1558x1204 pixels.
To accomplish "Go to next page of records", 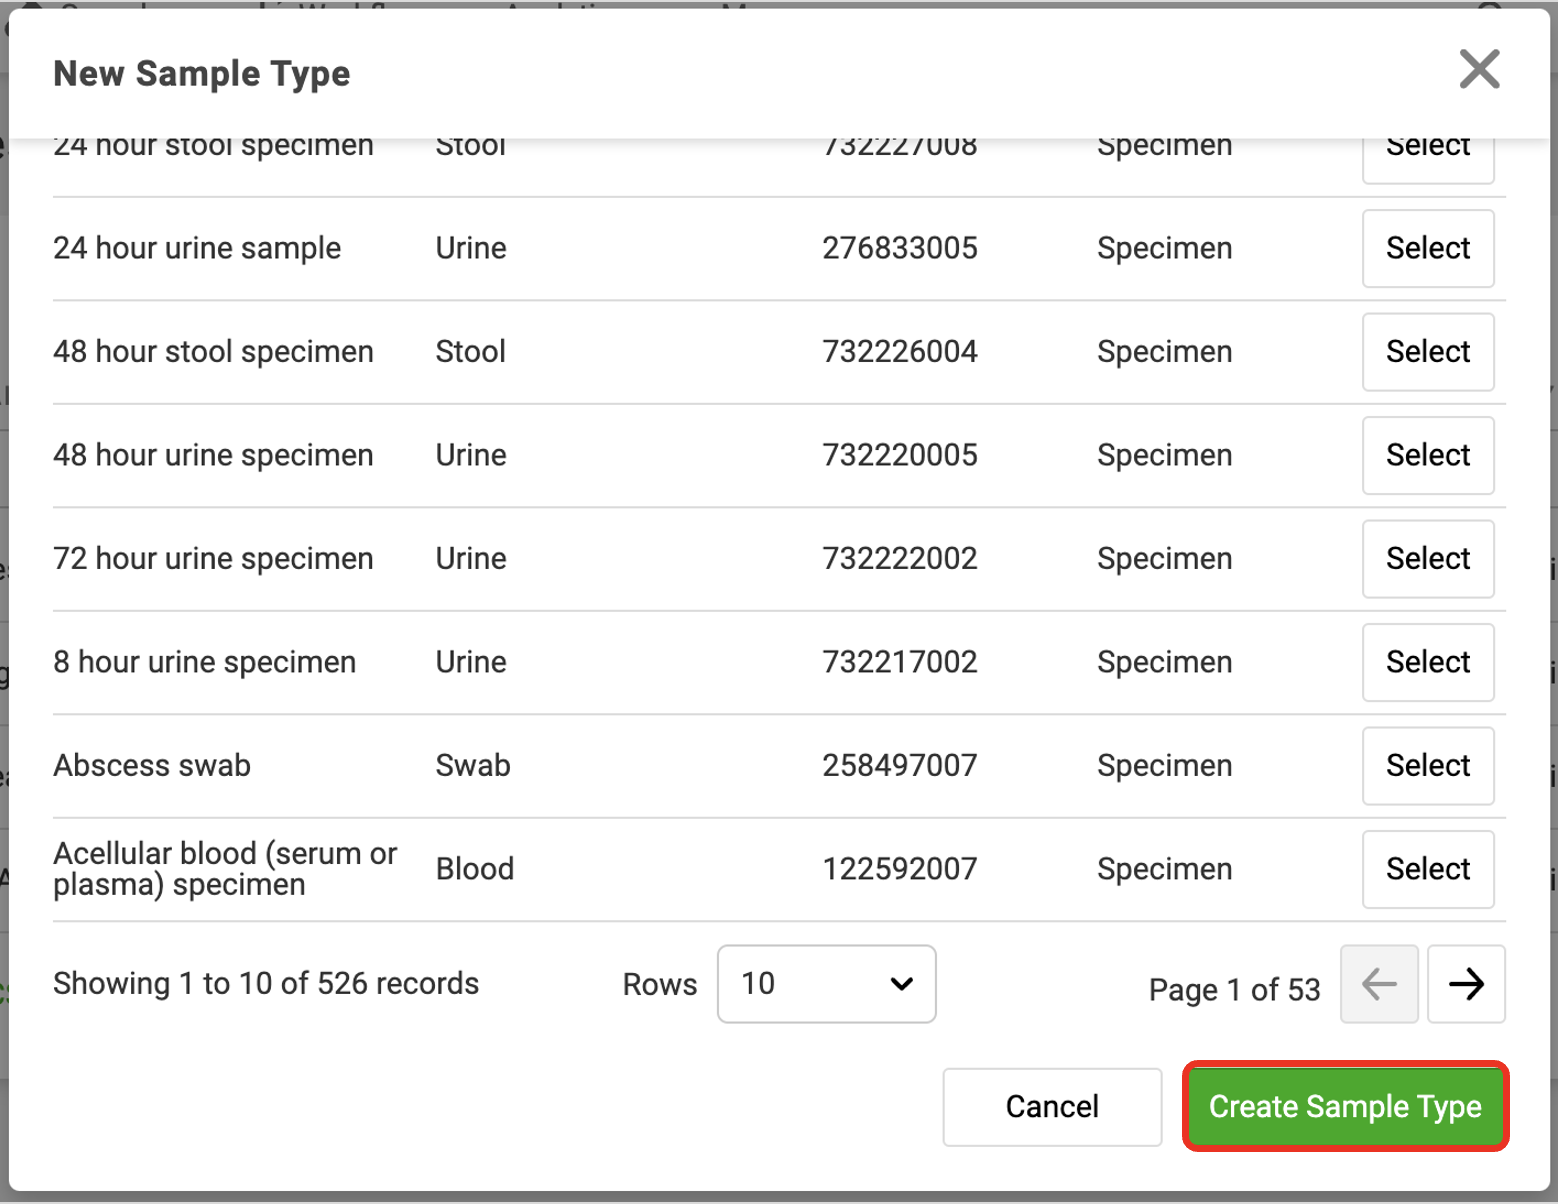I will [x=1466, y=984].
